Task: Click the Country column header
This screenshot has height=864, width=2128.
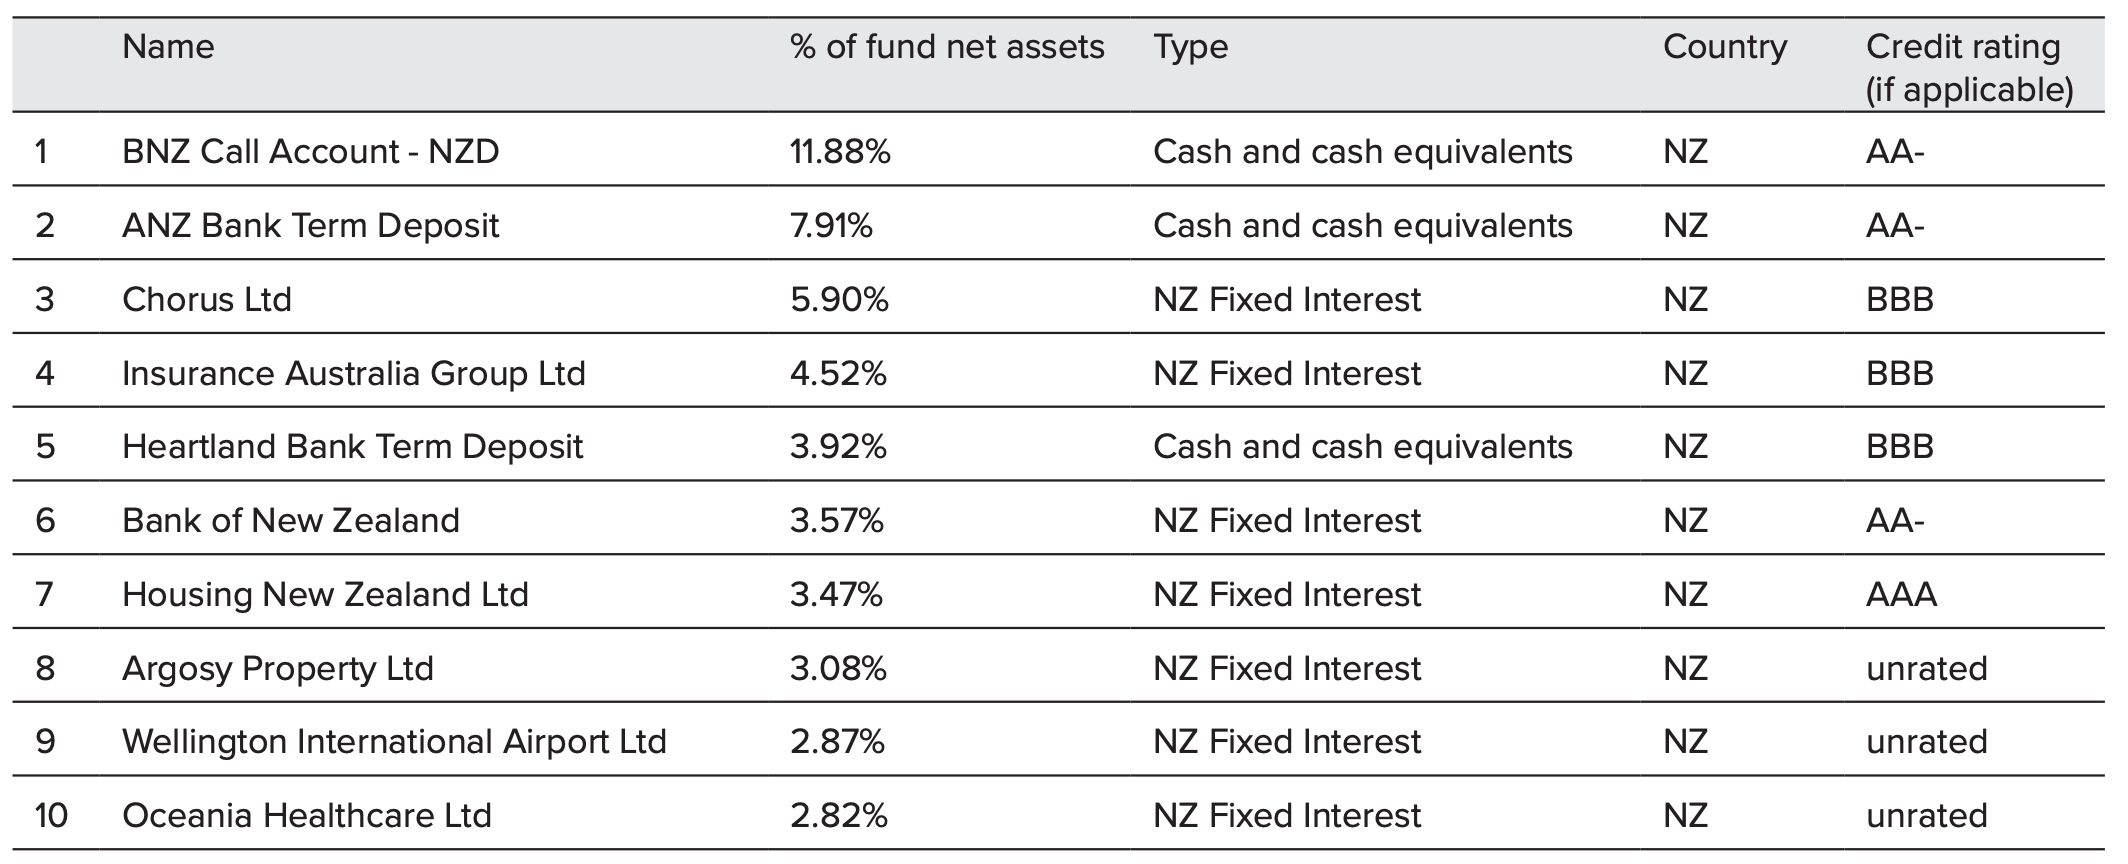Action: click(x=1724, y=47)
